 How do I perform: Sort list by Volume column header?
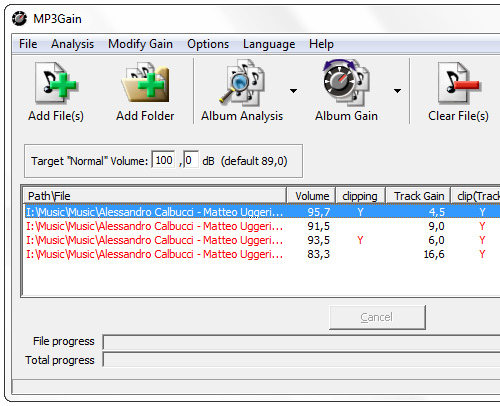click(x=311, y=196)
